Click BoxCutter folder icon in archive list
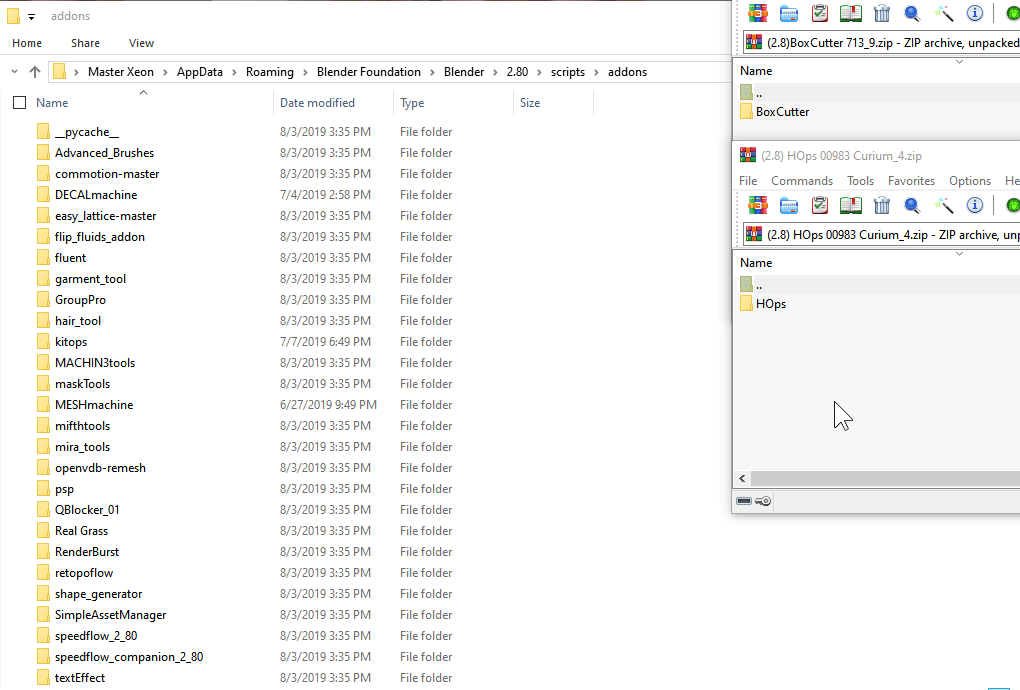Image resolution: width=1020 pixels, height=690 pixels. tap(746, 112)
